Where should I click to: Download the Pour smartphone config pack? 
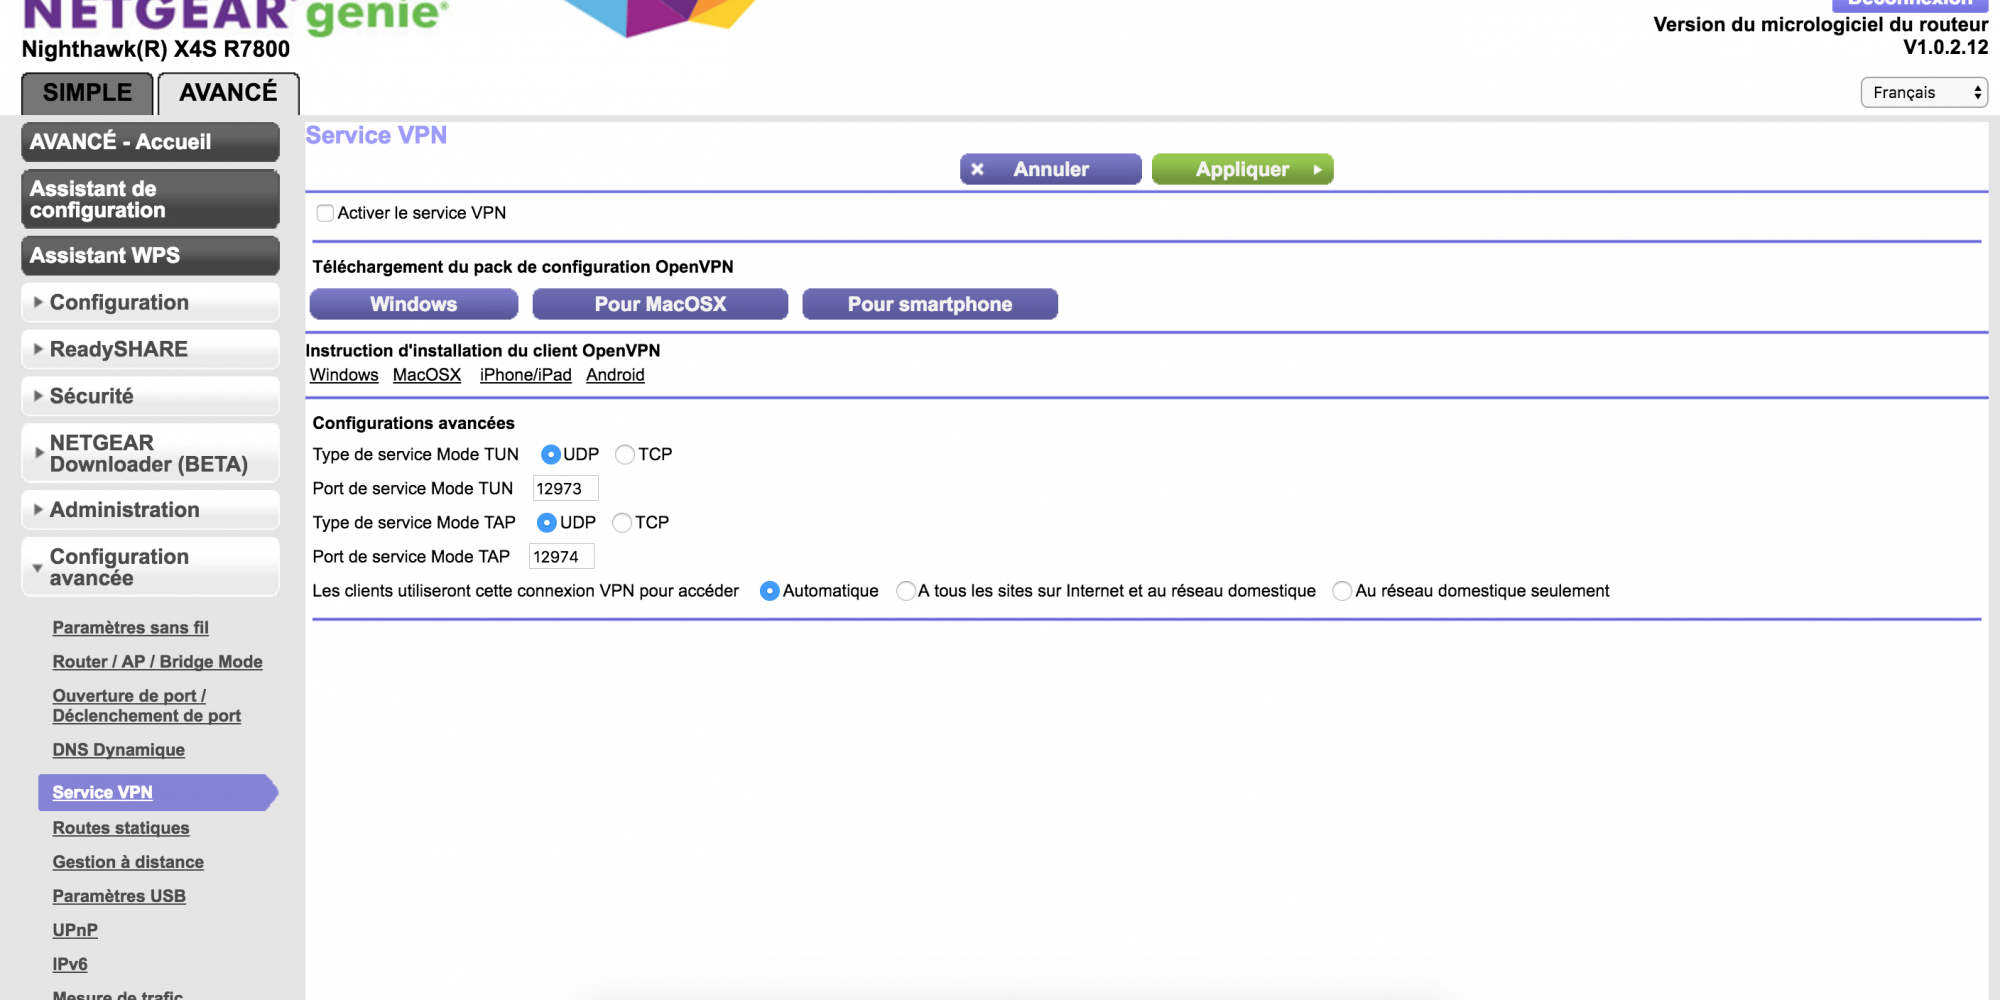point(930,304)
